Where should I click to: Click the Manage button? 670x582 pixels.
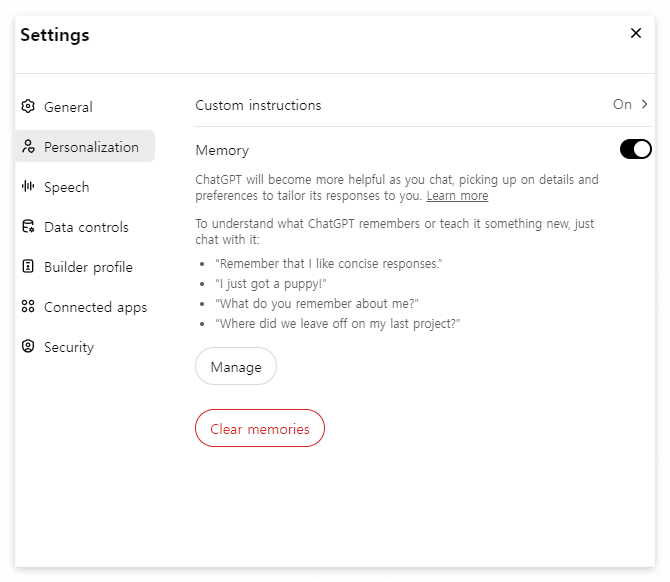tap(236, 366)
